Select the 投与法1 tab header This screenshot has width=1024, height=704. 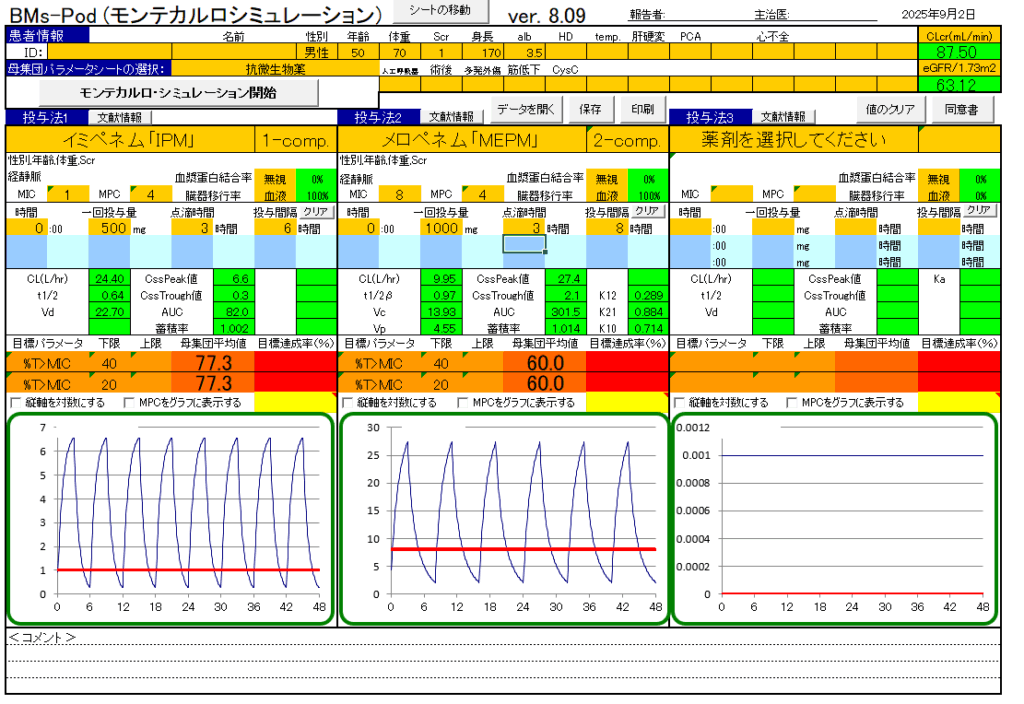[45, 117]
